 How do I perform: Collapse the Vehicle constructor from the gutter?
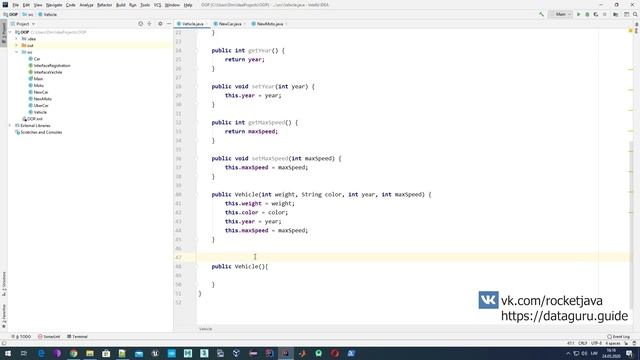click(x=196, y=195)
